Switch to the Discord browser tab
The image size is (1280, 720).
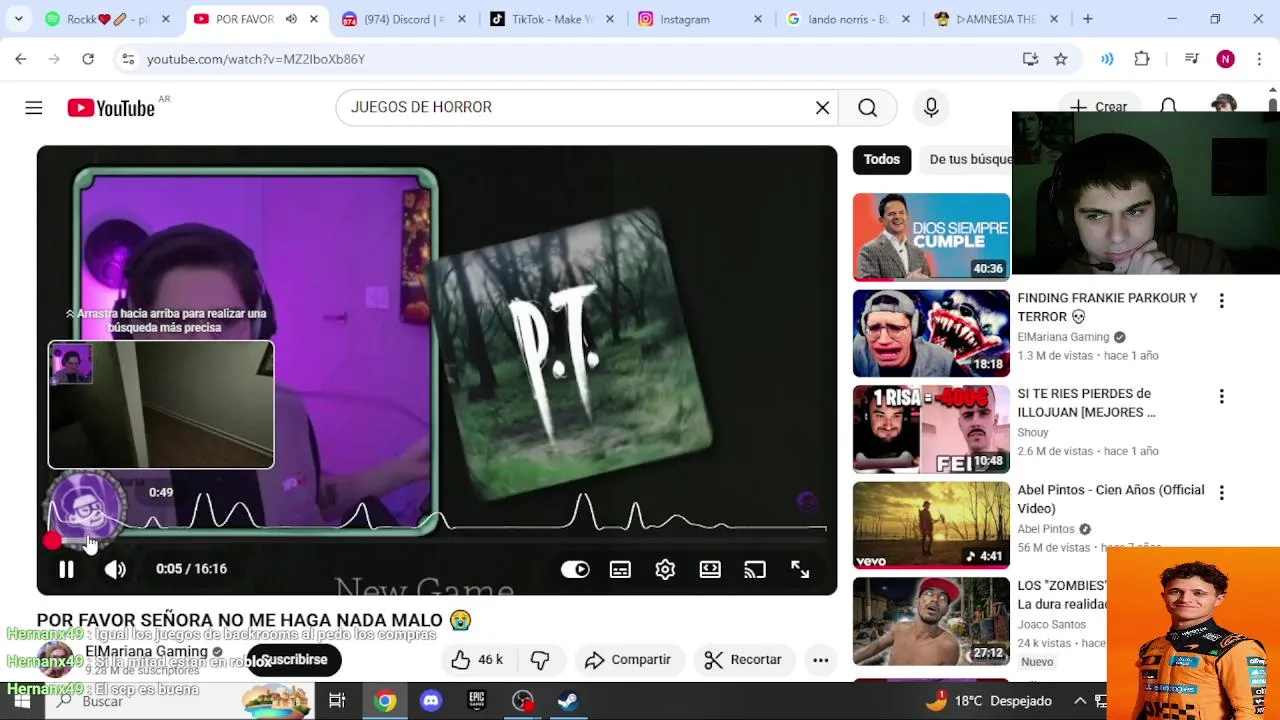[x=403, y=19]
